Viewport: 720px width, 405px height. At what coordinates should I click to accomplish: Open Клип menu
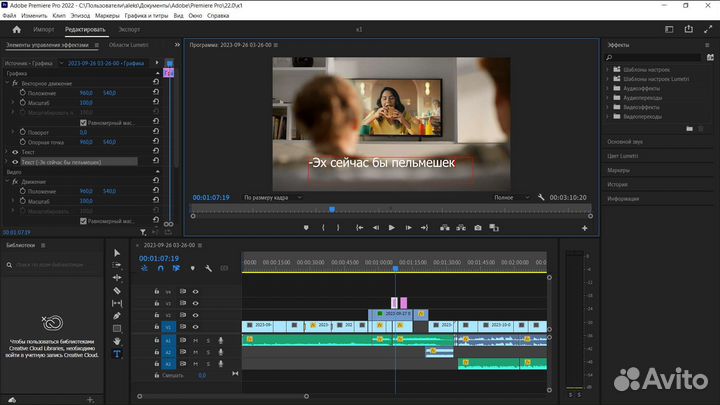[x=59, y=16]
